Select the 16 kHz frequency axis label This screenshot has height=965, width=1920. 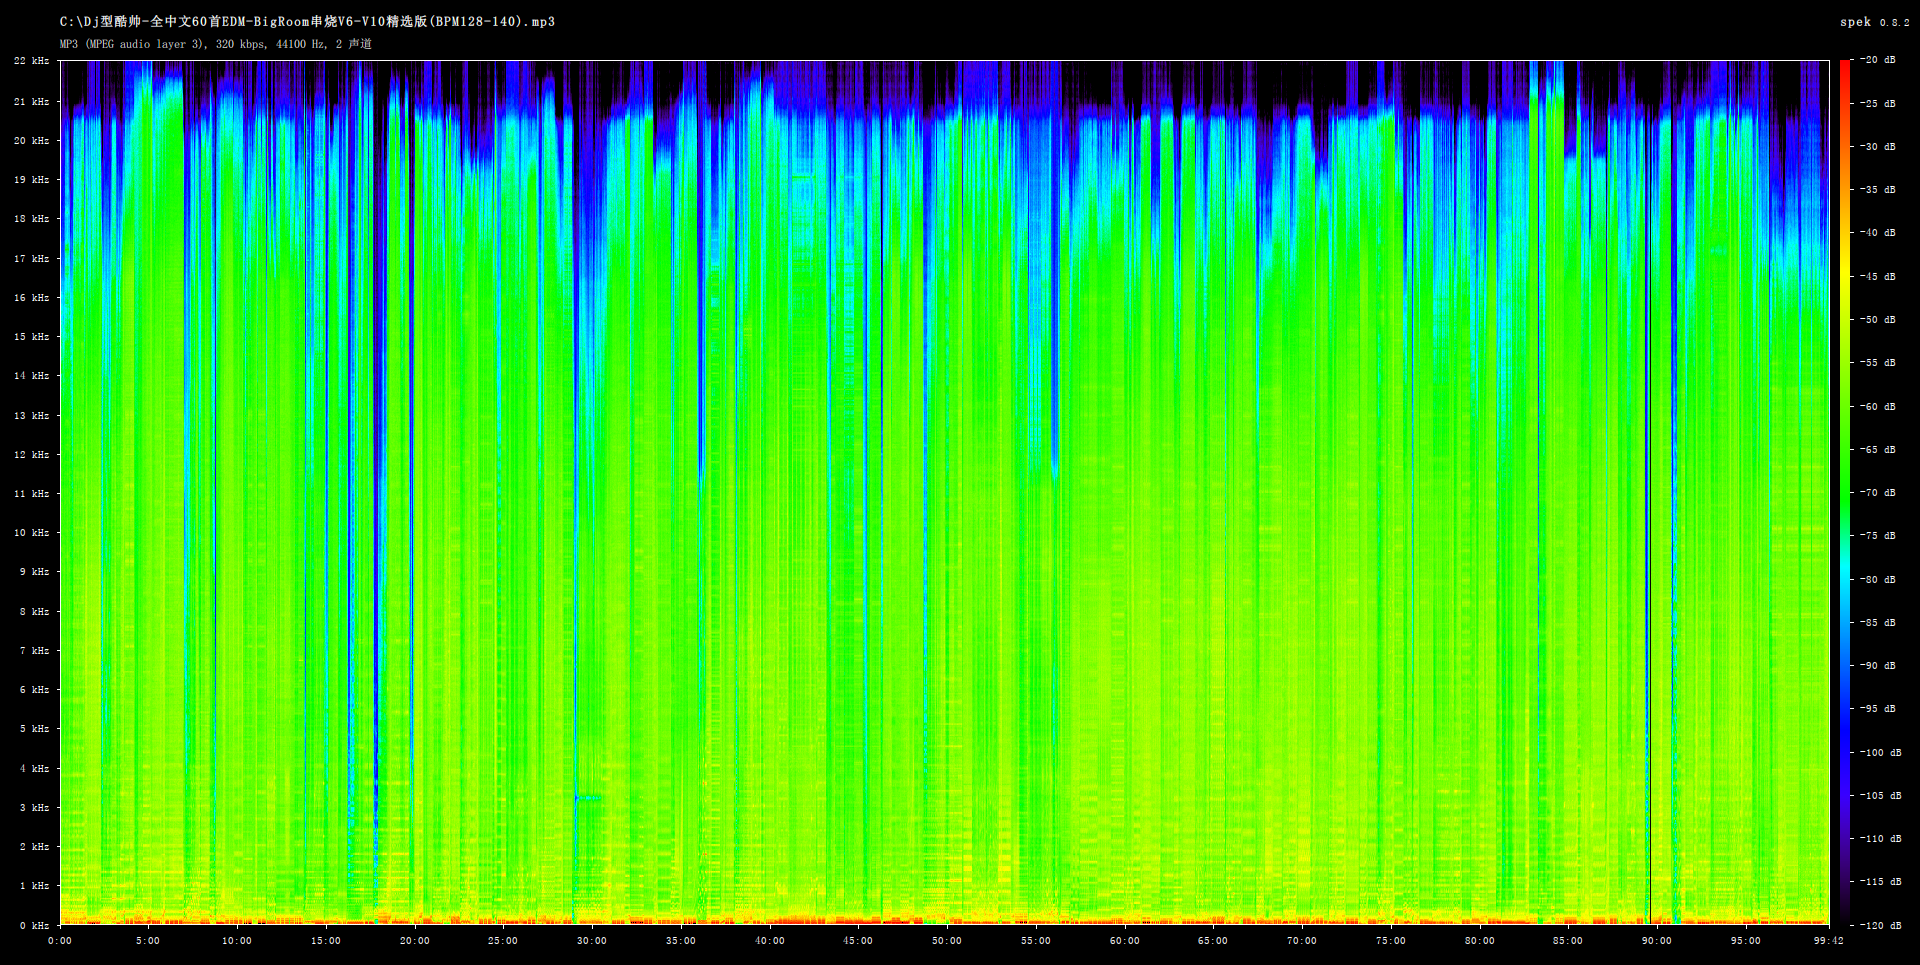(31, 298)
